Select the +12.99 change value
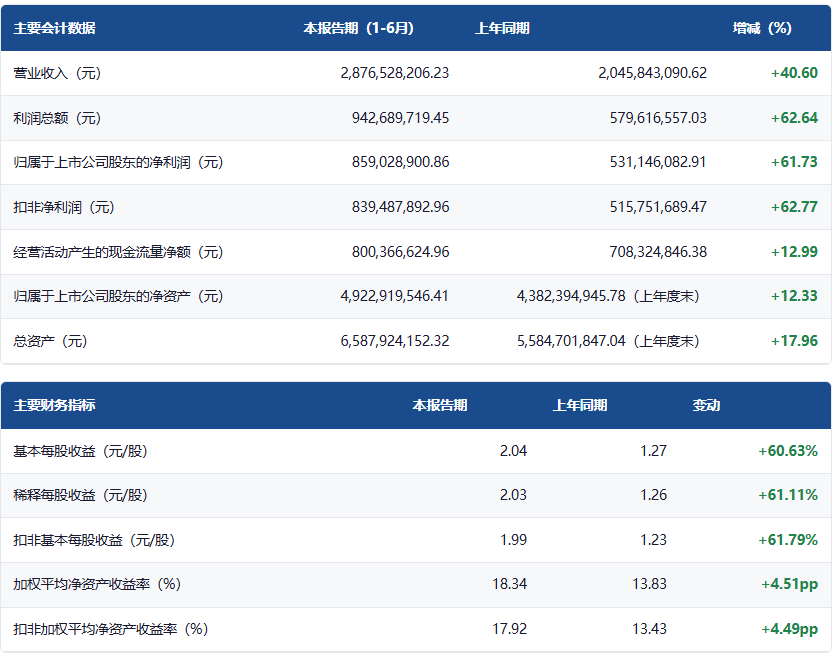This screenshot has width=836, height=656. 794,252
